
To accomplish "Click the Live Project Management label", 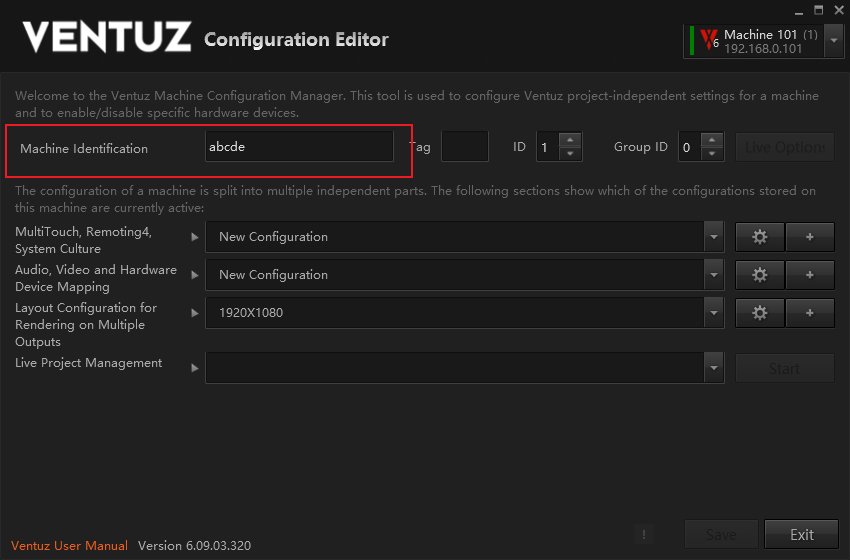I will coord(88,363).
